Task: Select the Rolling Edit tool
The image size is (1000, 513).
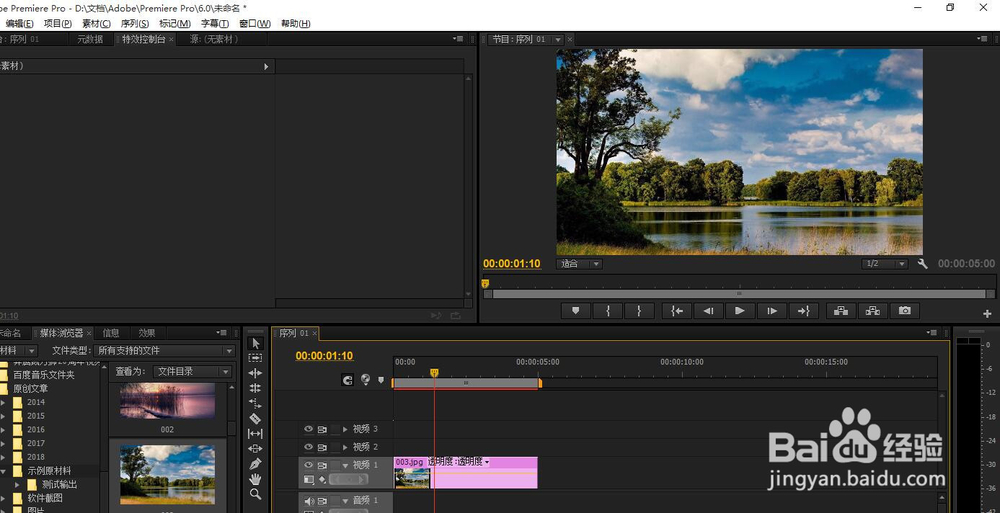Action: 255,388
